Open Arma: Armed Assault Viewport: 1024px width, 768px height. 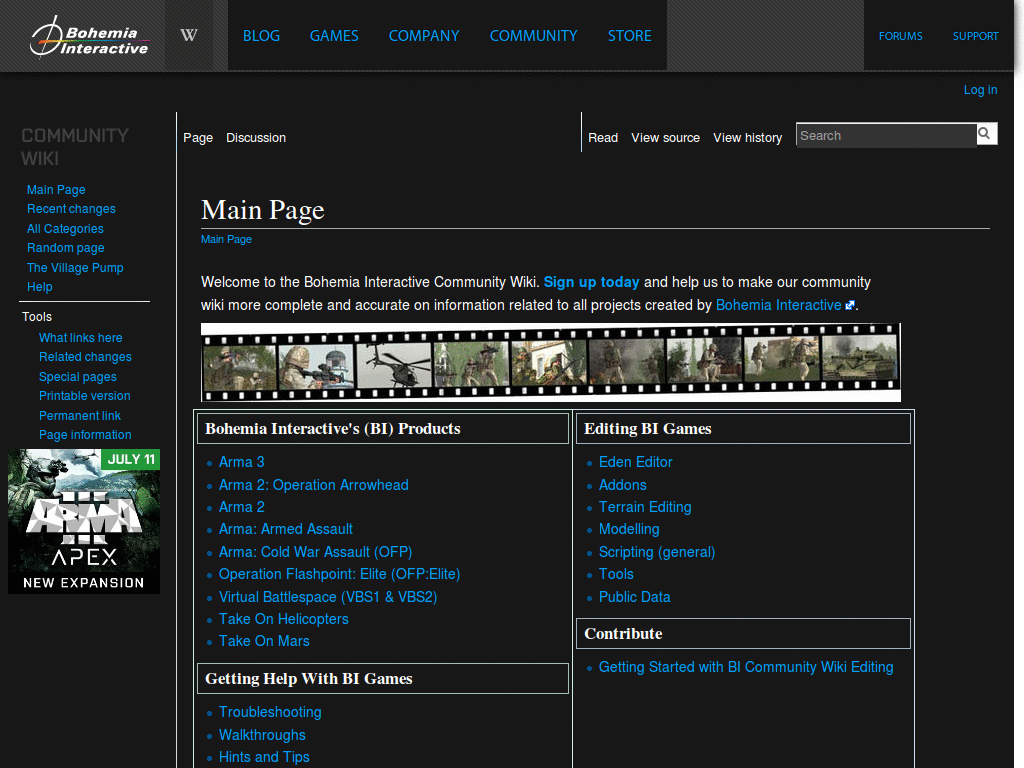point(285,529)
